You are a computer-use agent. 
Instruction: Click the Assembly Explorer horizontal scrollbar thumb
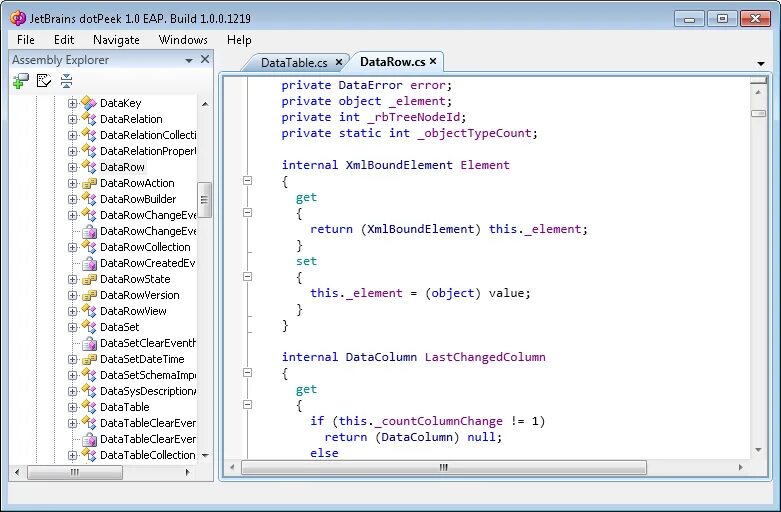(x=75, y=472)
